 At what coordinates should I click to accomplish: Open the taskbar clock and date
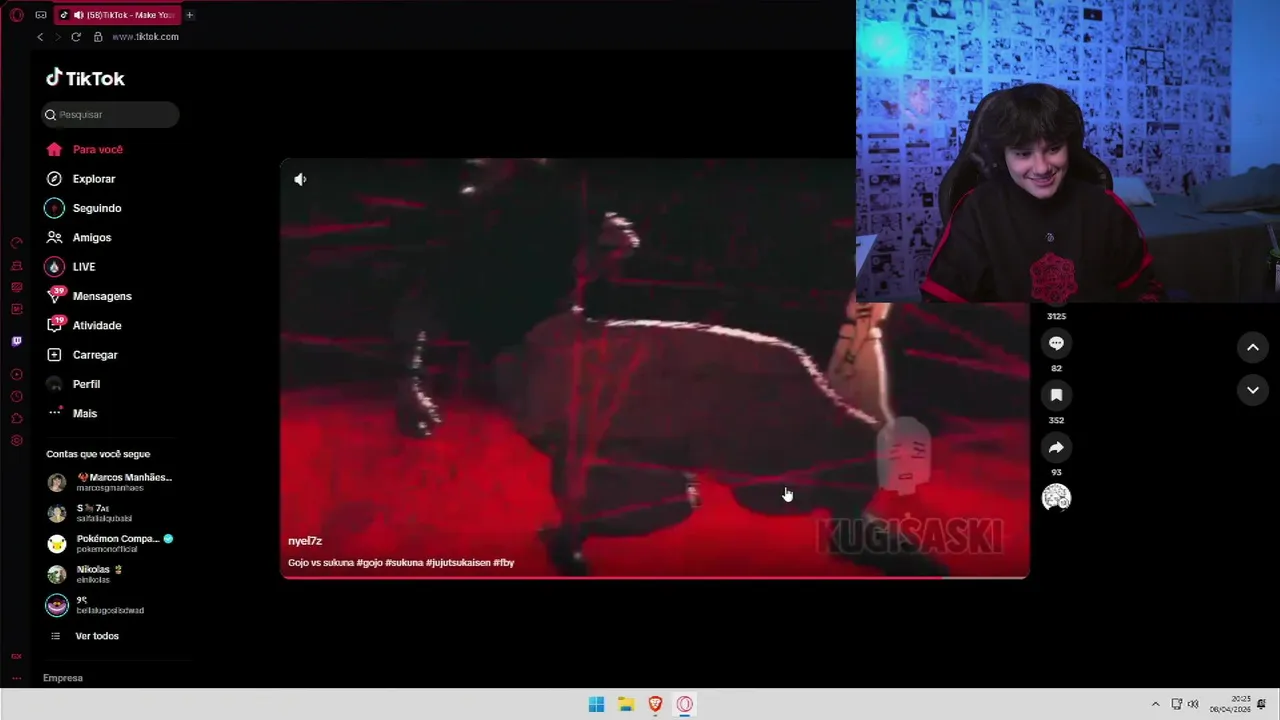pyautogui.click(x=1230, y=704)
